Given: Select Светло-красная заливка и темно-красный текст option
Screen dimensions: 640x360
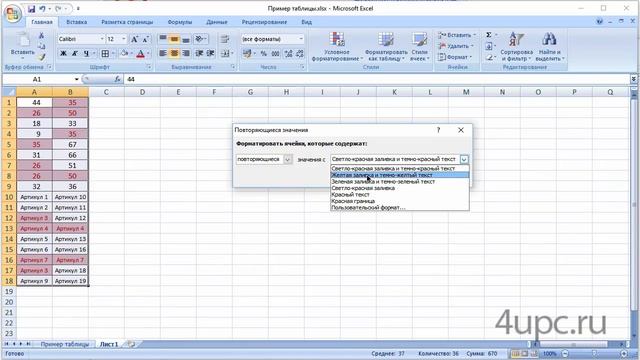Looking at the screenshot, I should click(x=400, y=168).
